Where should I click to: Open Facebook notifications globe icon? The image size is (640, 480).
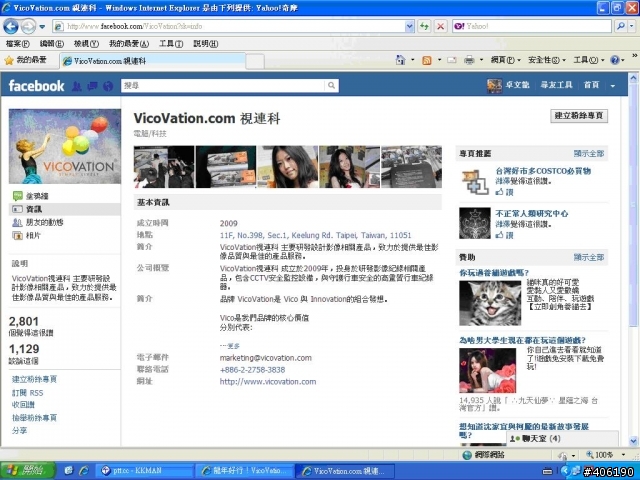(108, 86)
